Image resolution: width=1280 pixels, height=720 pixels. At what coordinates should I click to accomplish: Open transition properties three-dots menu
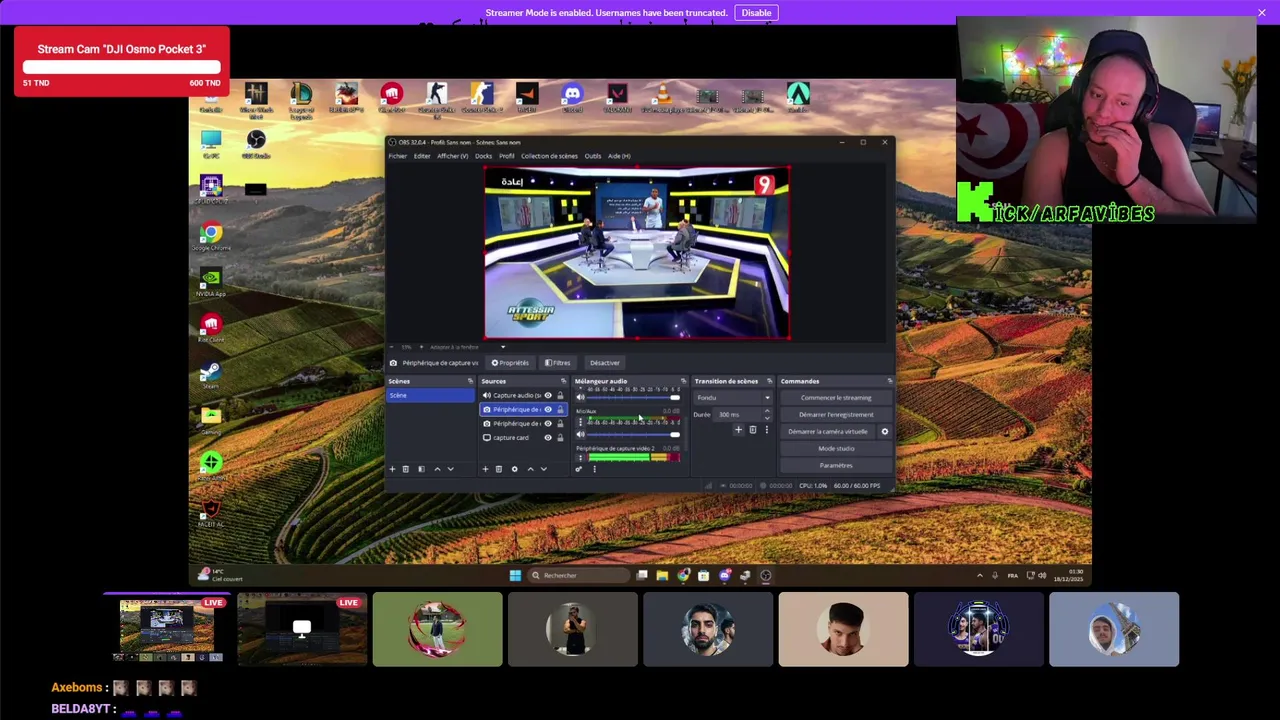766,430
